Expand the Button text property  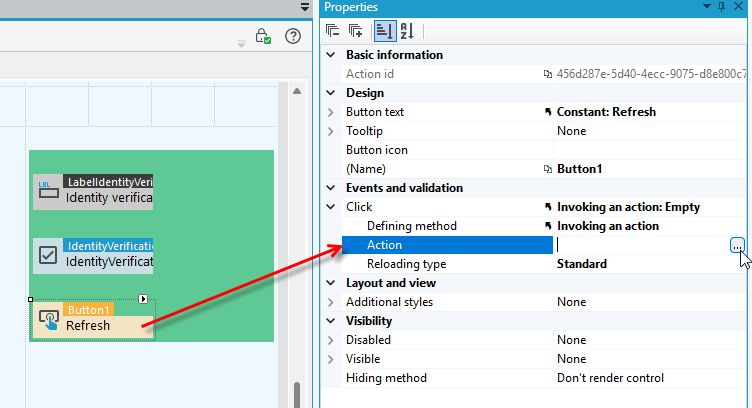tap(330, 112)
